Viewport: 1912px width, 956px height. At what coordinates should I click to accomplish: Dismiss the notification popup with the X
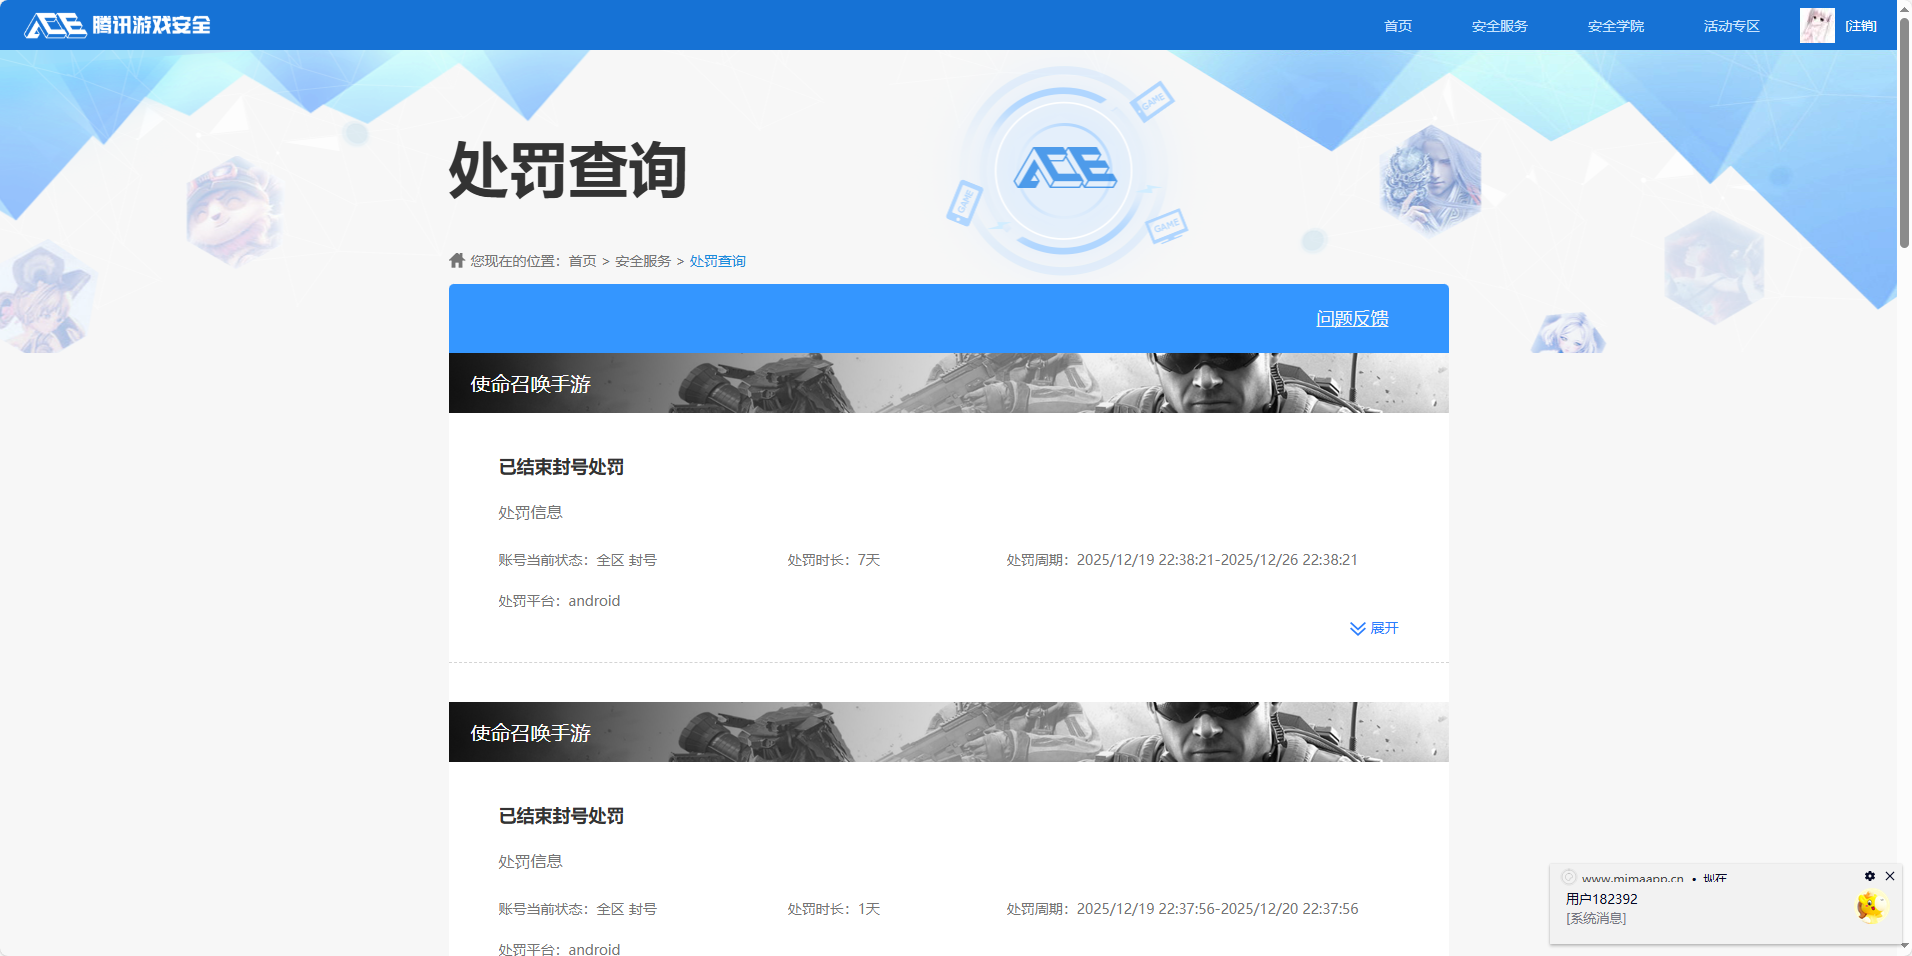[1890, 875]
